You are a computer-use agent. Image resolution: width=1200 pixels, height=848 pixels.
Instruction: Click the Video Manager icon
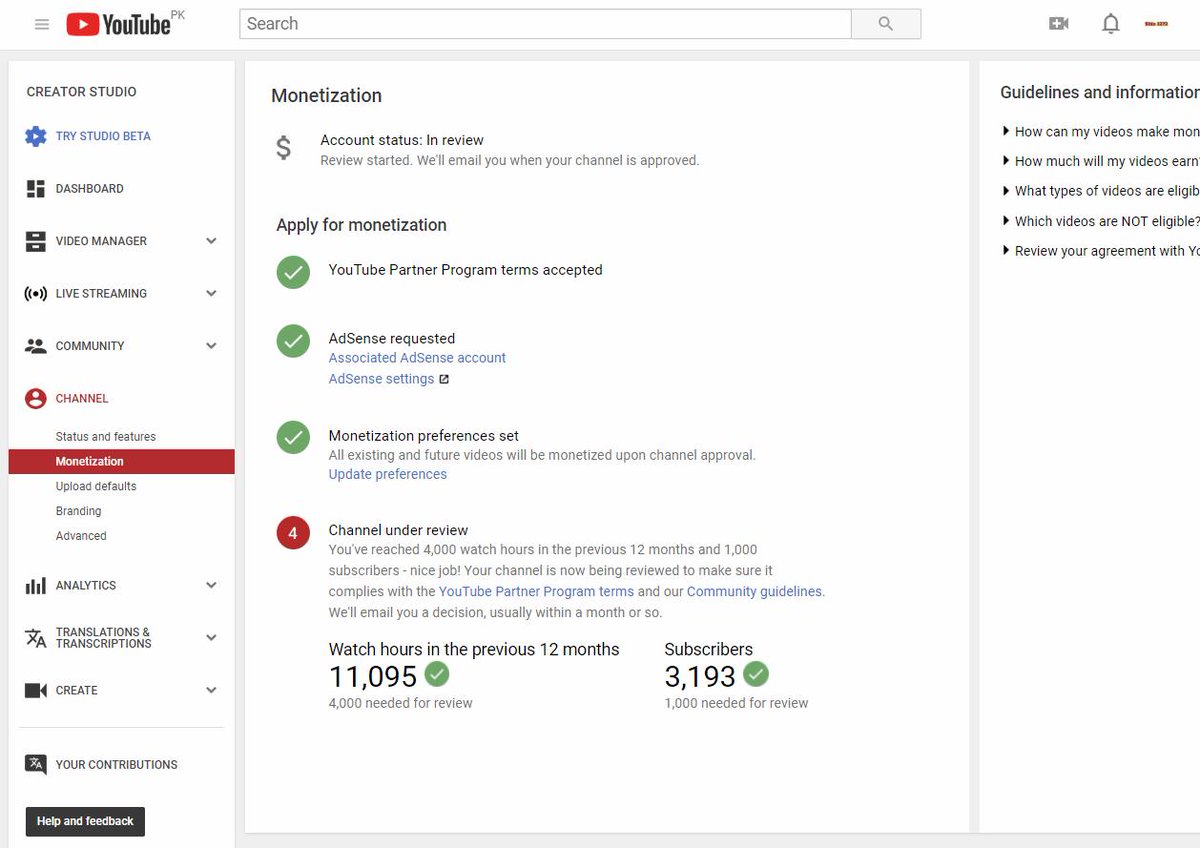click(x=36, y=241)
